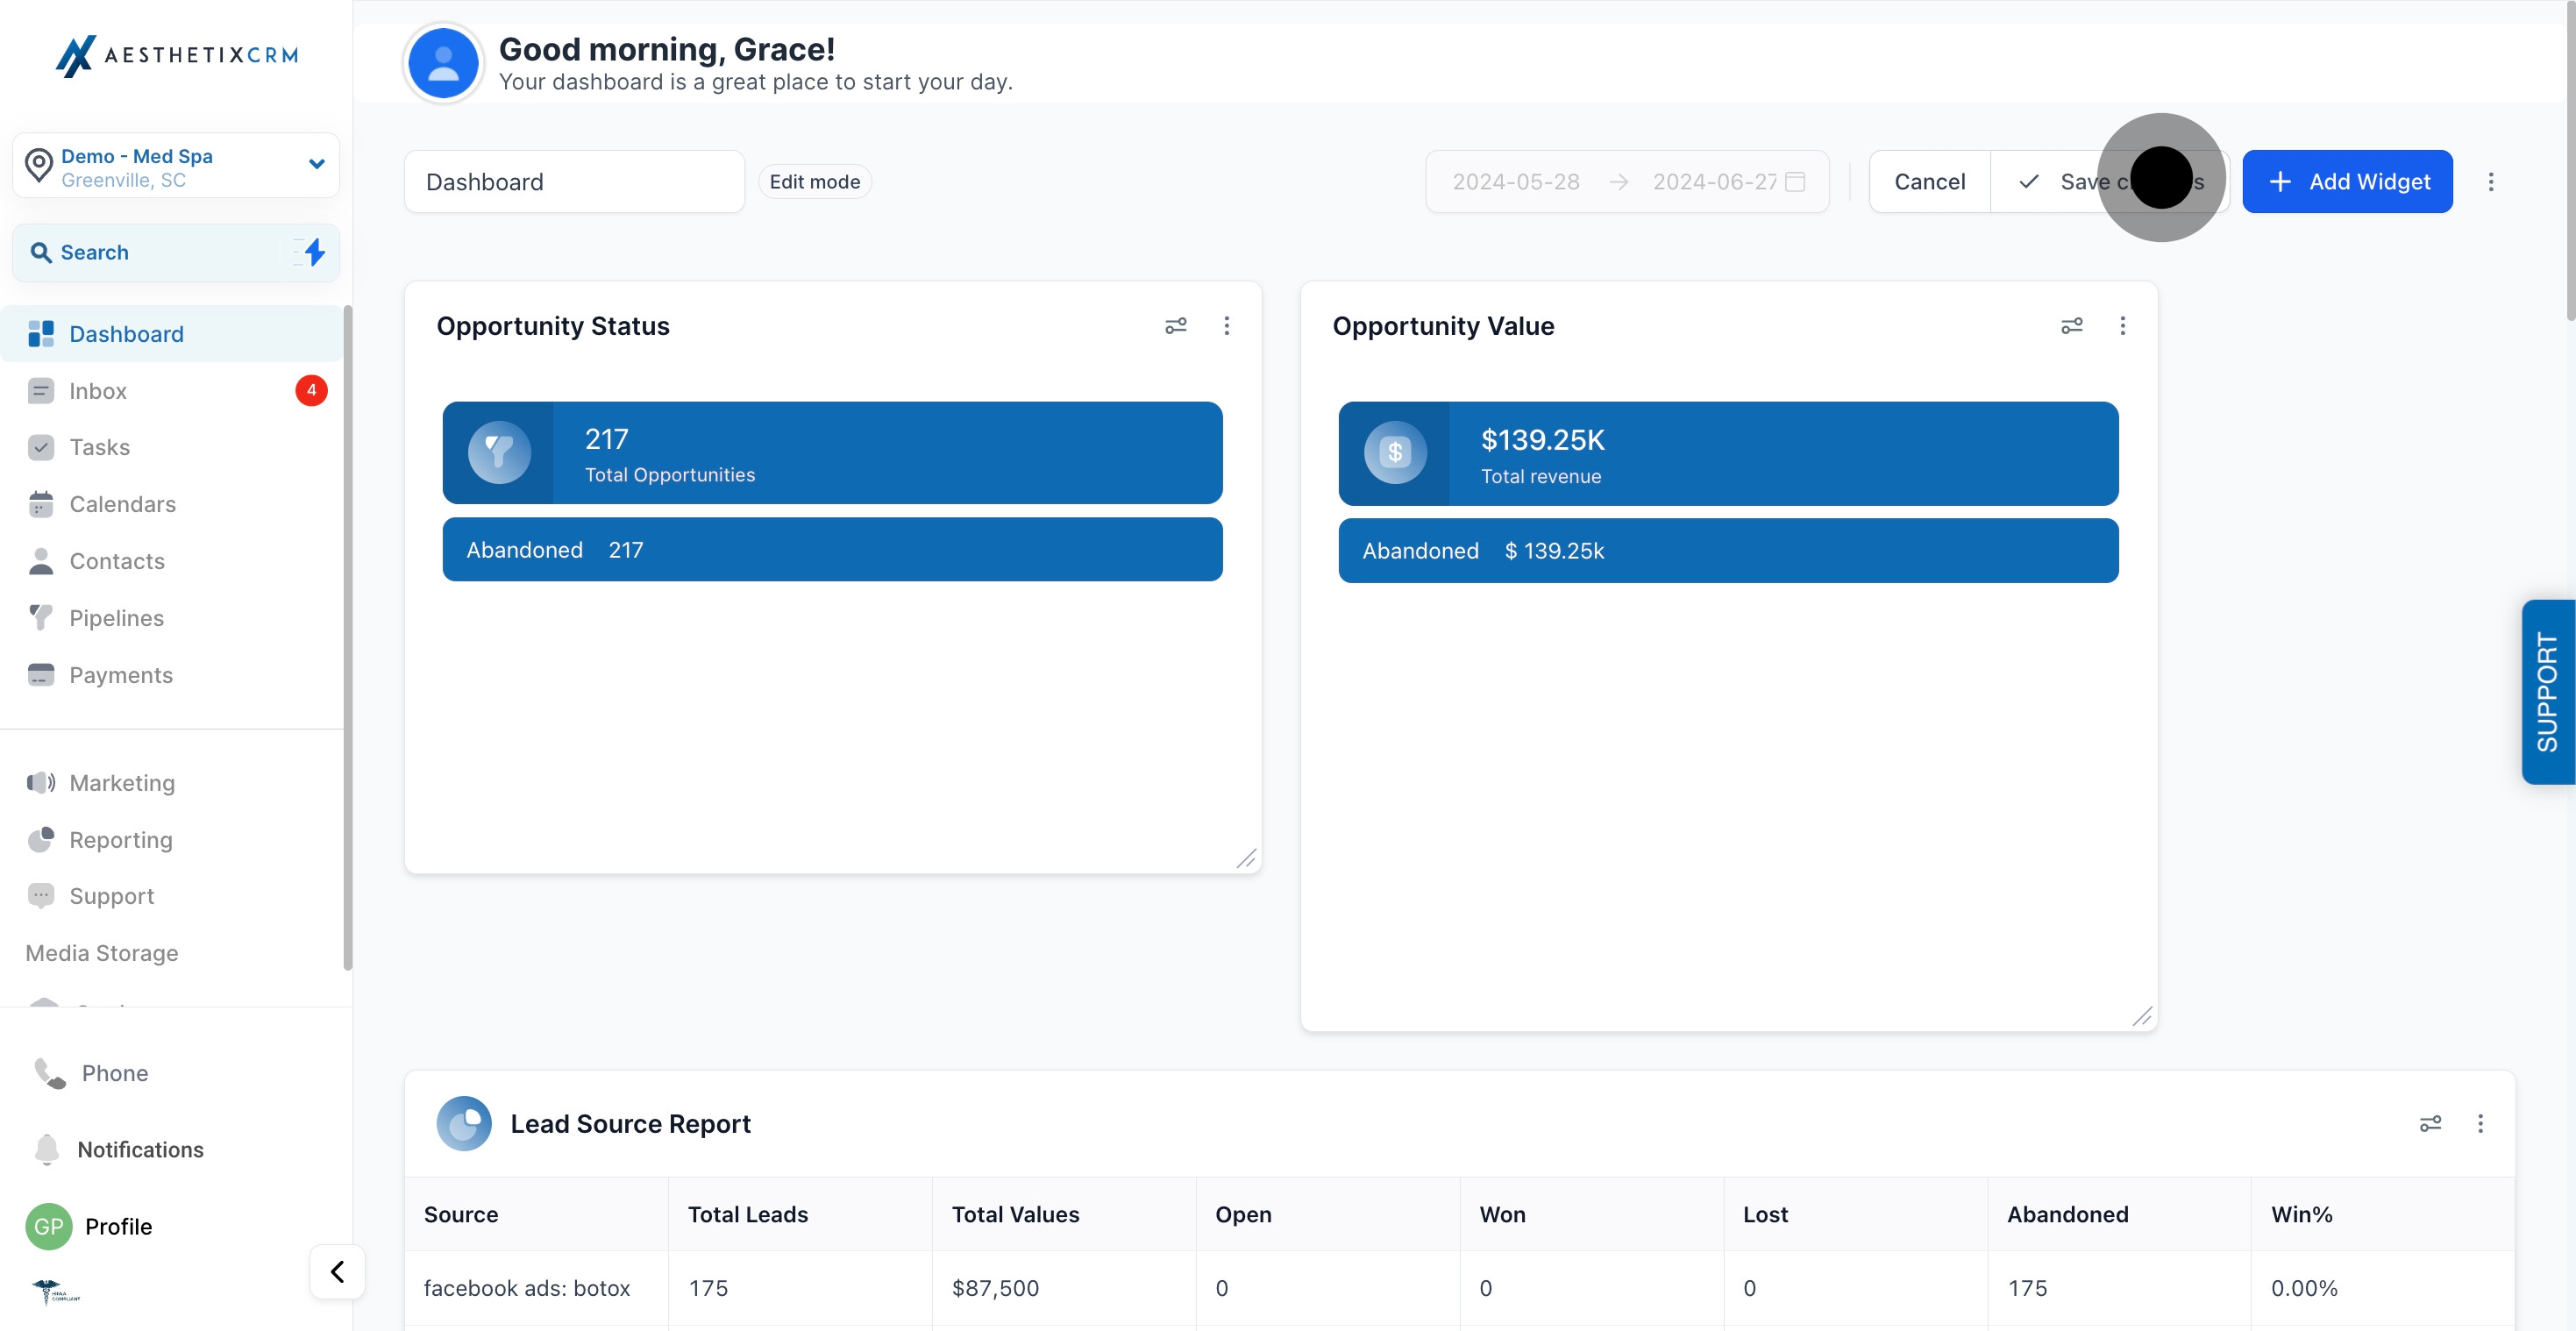Click the Total Leads column header
Screen dimensions: 2576x1331
800,1214
